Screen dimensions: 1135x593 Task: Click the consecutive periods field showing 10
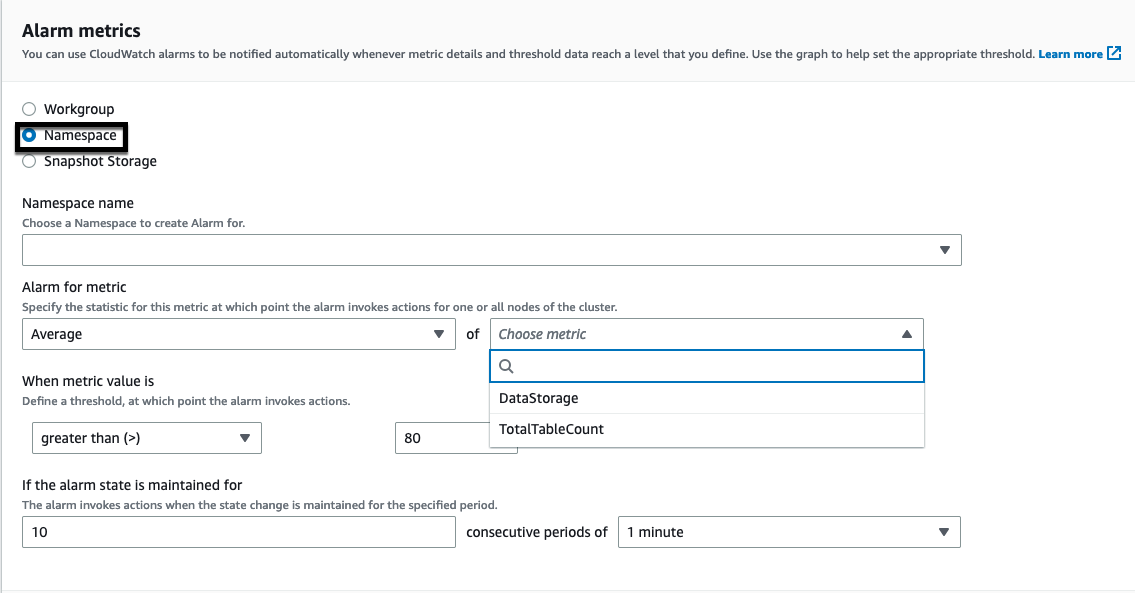point(238,532)
